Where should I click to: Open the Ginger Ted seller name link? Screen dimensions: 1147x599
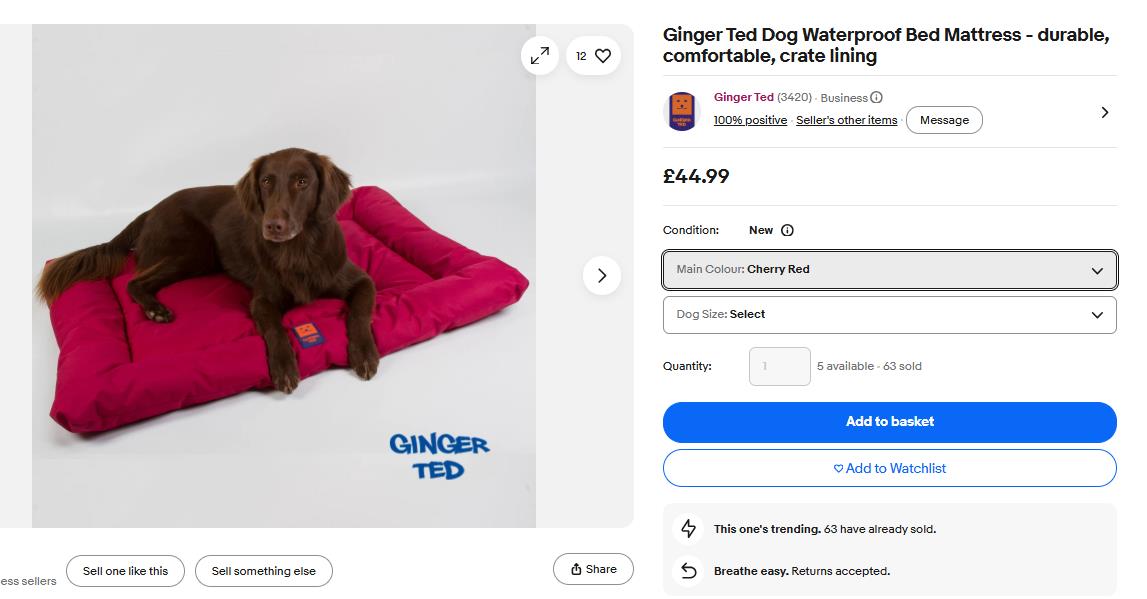743,97
